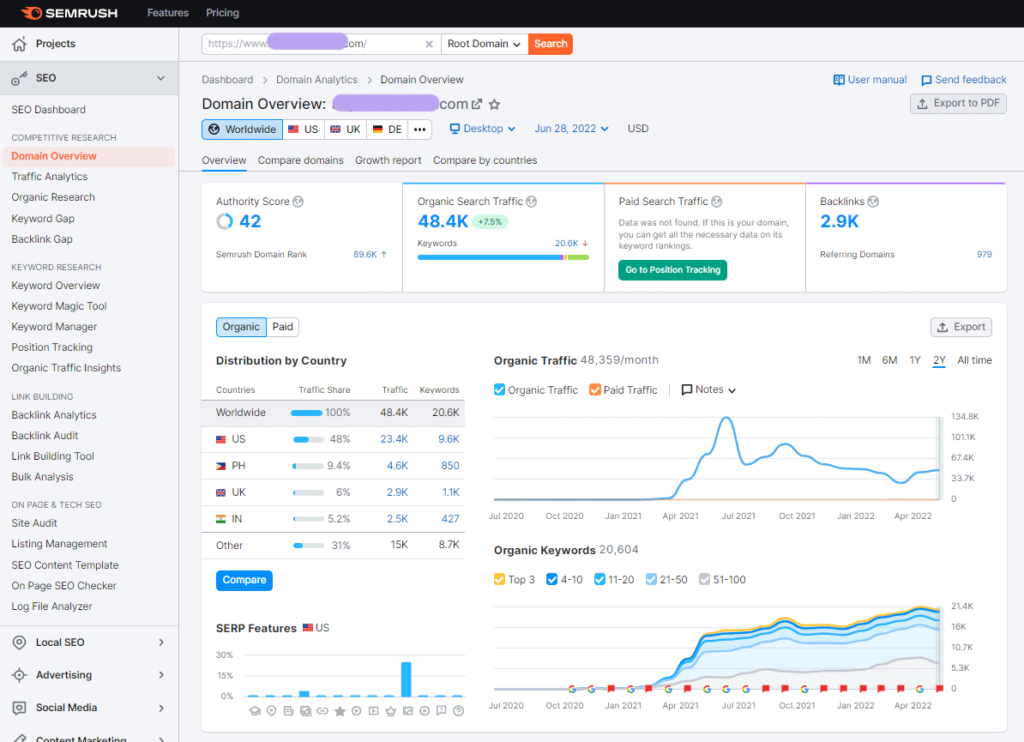Click the Semrush logo

point(69,12)
